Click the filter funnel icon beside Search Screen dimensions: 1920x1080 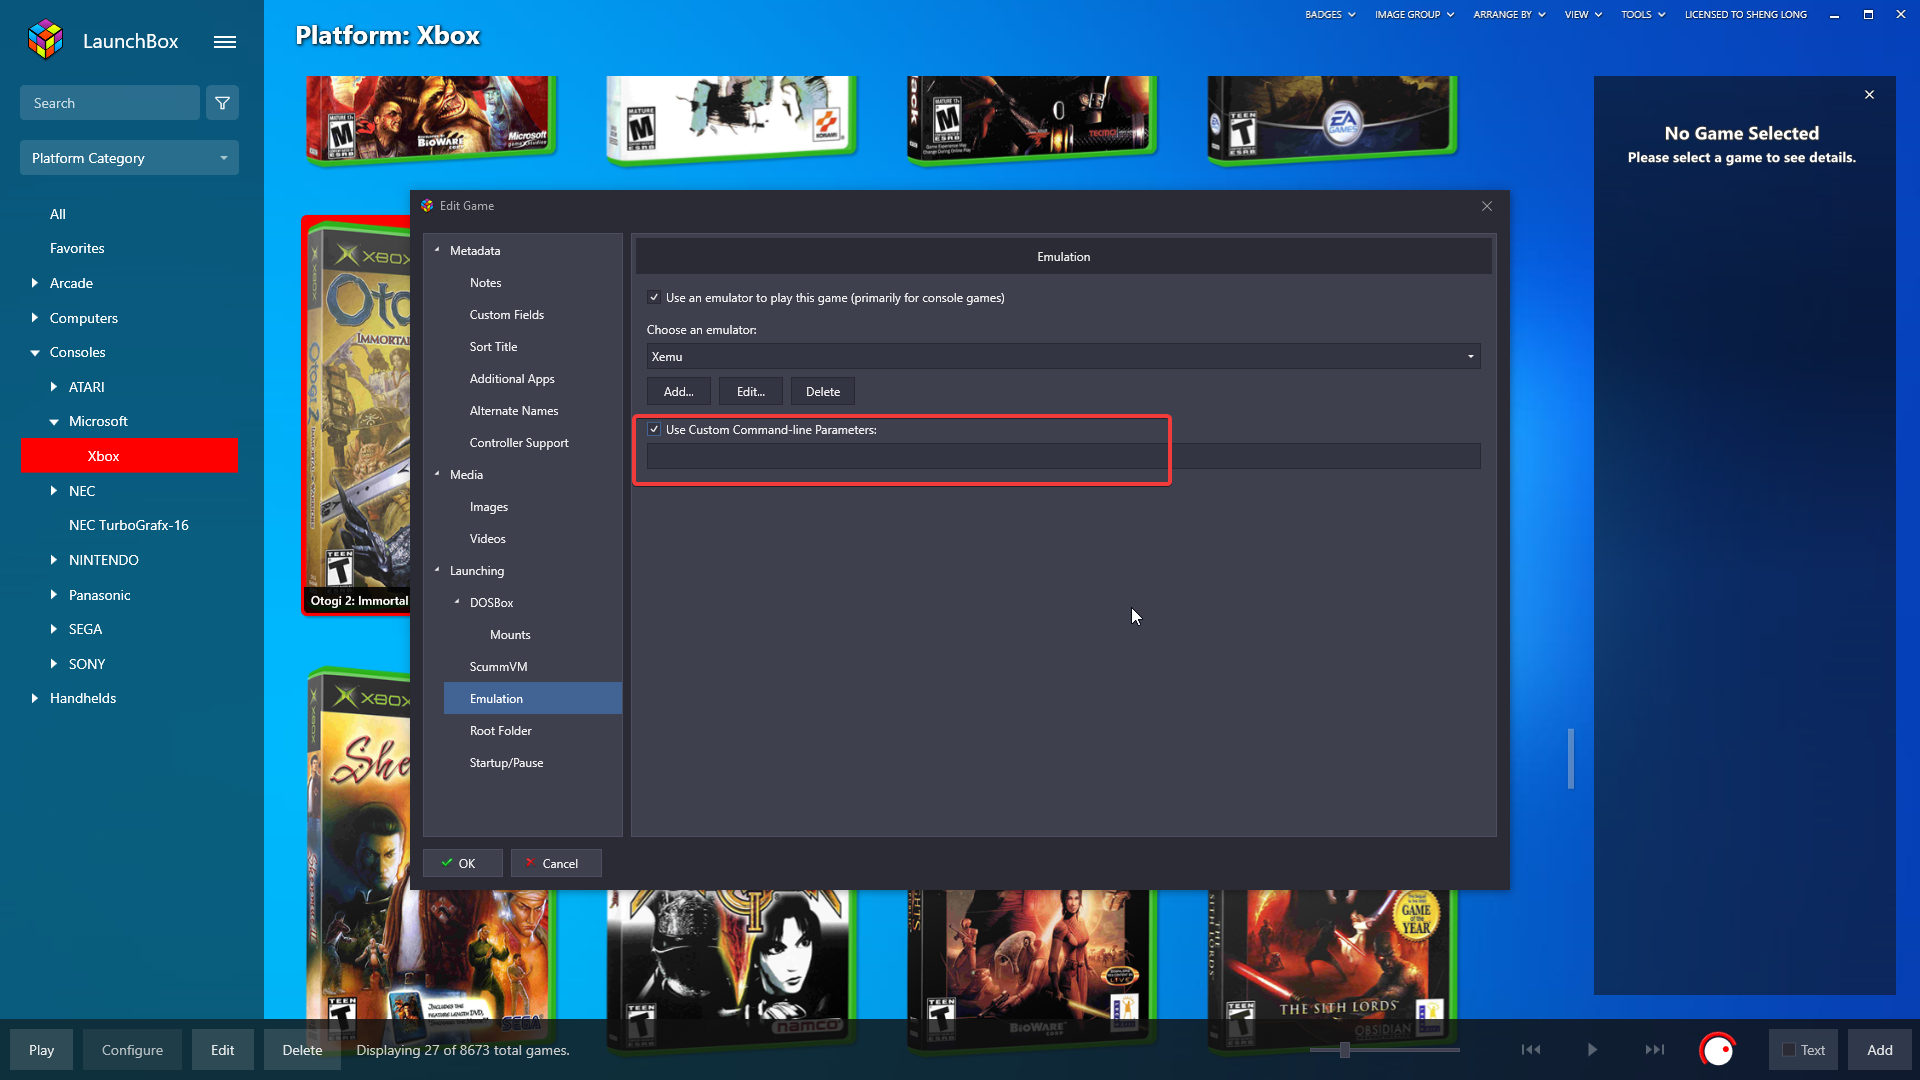222,103
